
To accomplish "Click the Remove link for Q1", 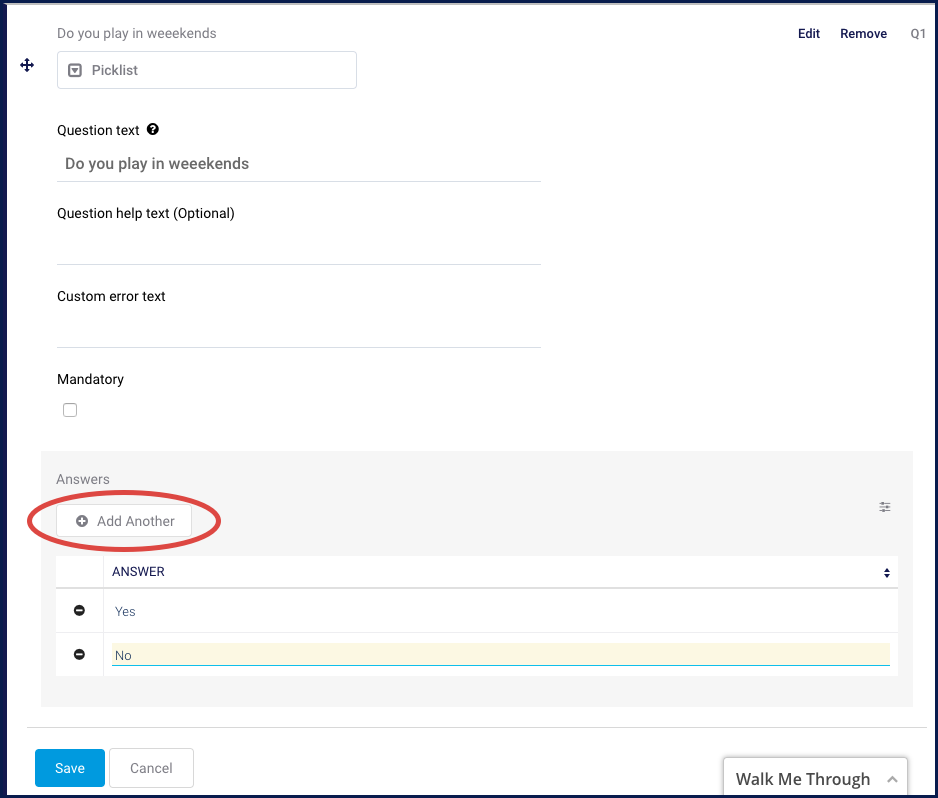I will click(863, 33).
